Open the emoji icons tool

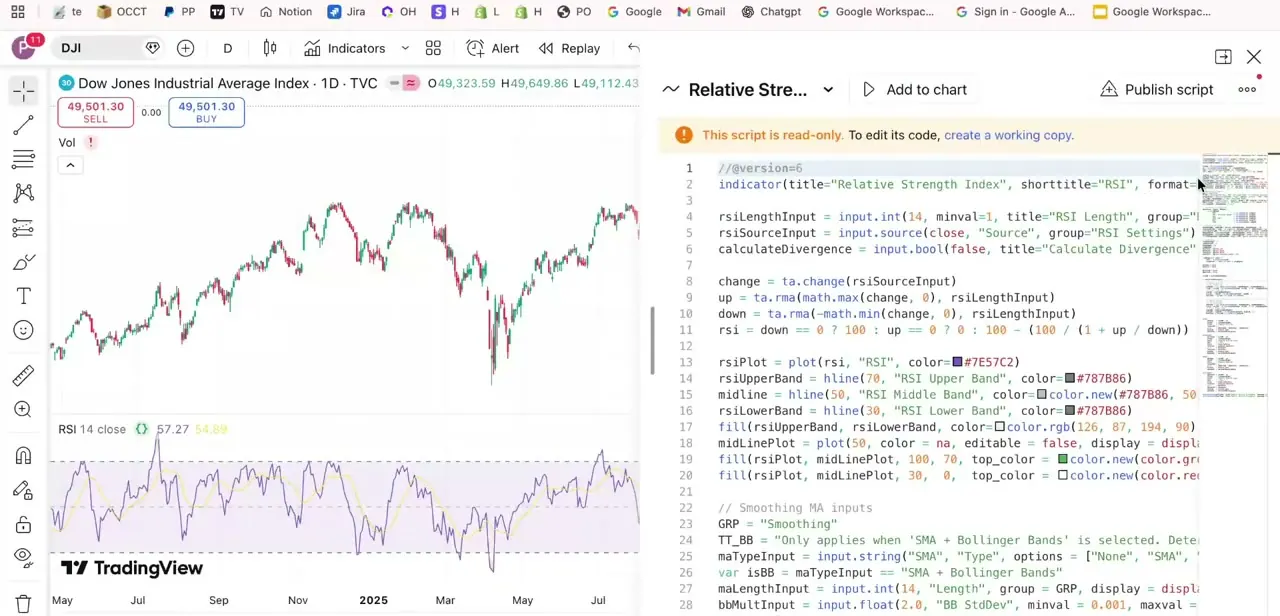[x=24, y=330]
